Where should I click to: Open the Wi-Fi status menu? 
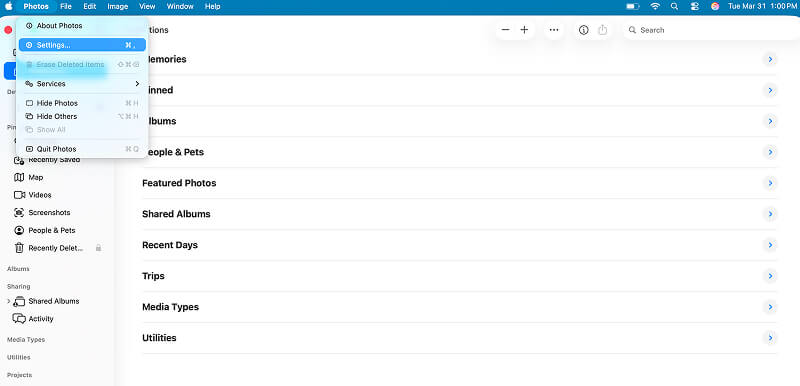point(655,7)
